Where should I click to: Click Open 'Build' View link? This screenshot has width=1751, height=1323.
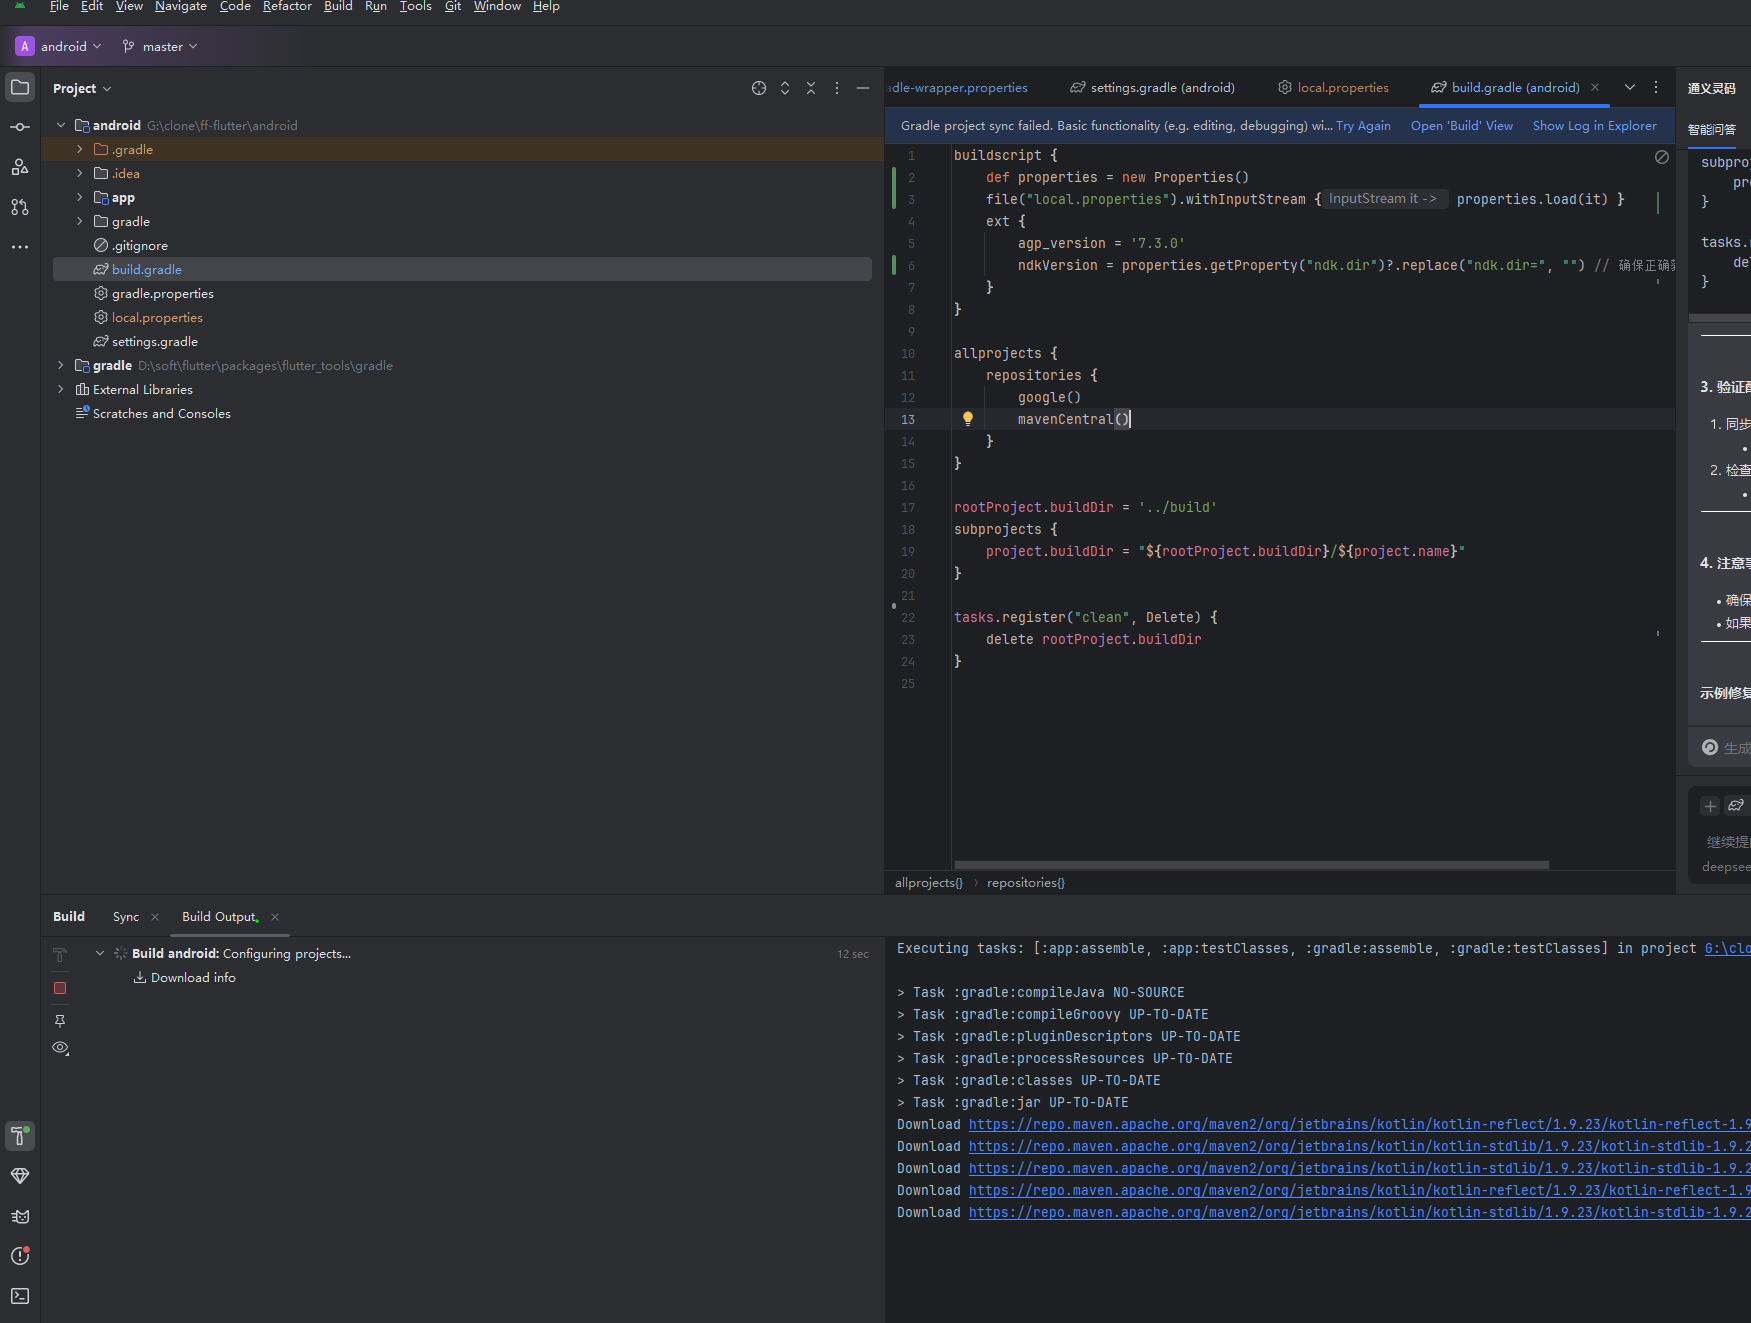(x=1461, y=125)
